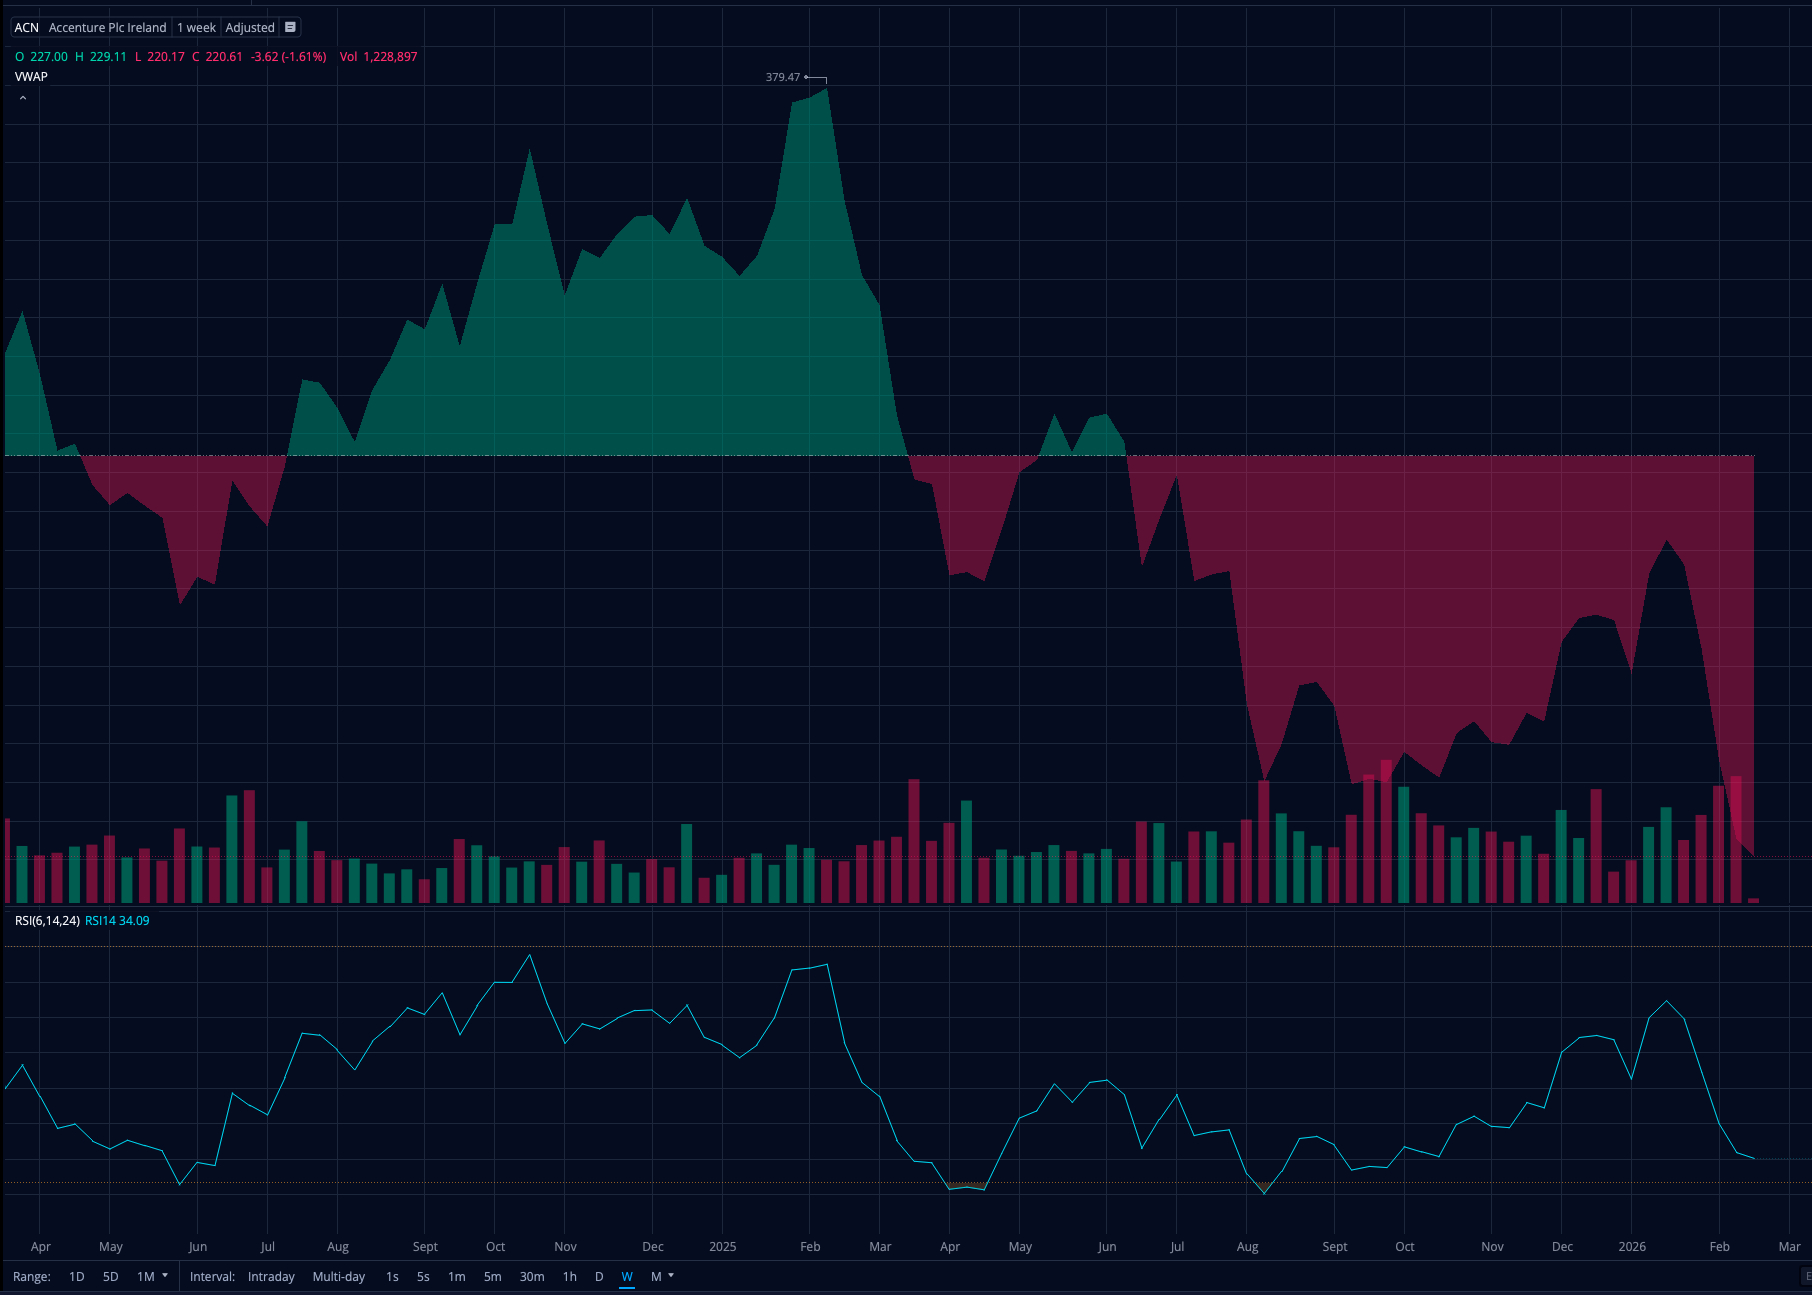Click the 379.47 high price marker
The image size is (1812, 1295).
[783, 77]
